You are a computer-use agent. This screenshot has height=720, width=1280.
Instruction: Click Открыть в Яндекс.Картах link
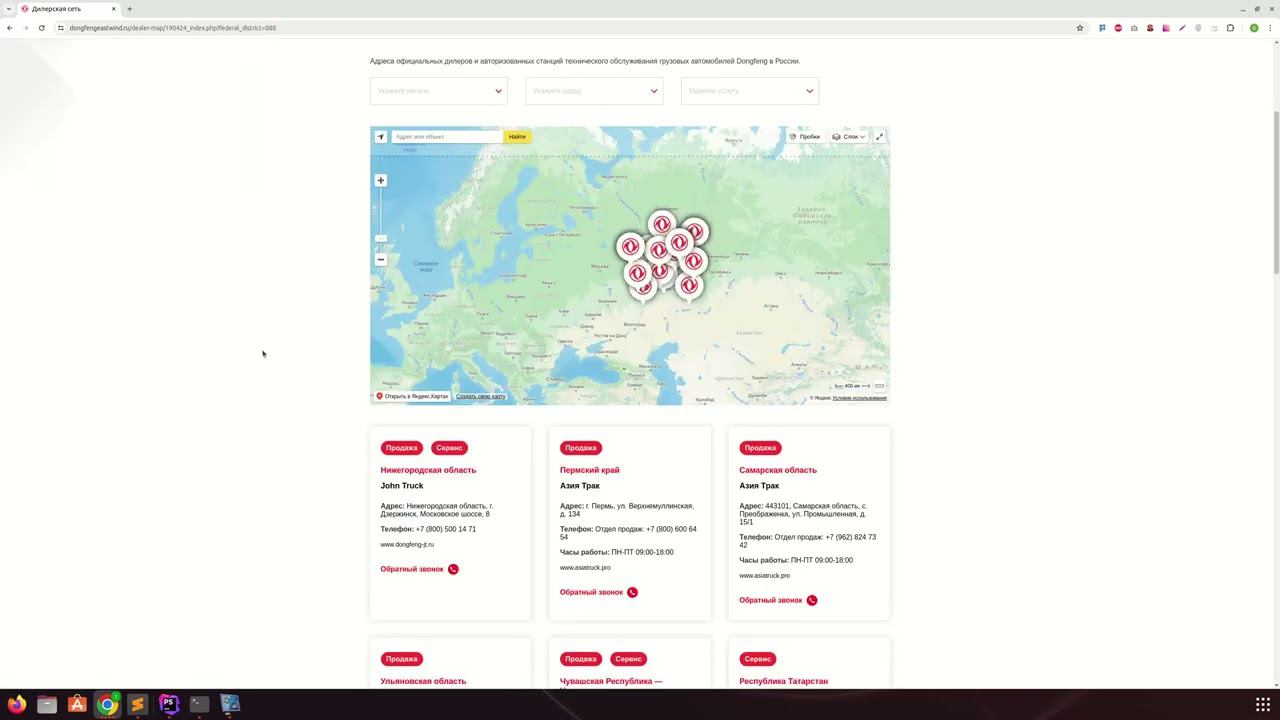click(x=412, y=396)
